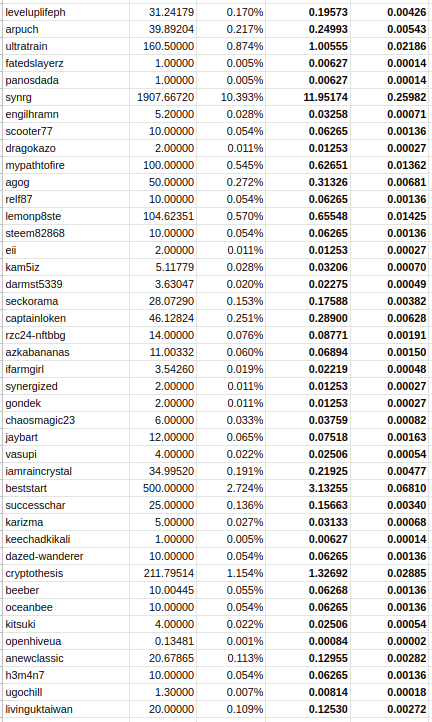Select the cell containing username synrg
Image resolution: width=432 pixels, height=722 pixels.
tap(66, 97)
